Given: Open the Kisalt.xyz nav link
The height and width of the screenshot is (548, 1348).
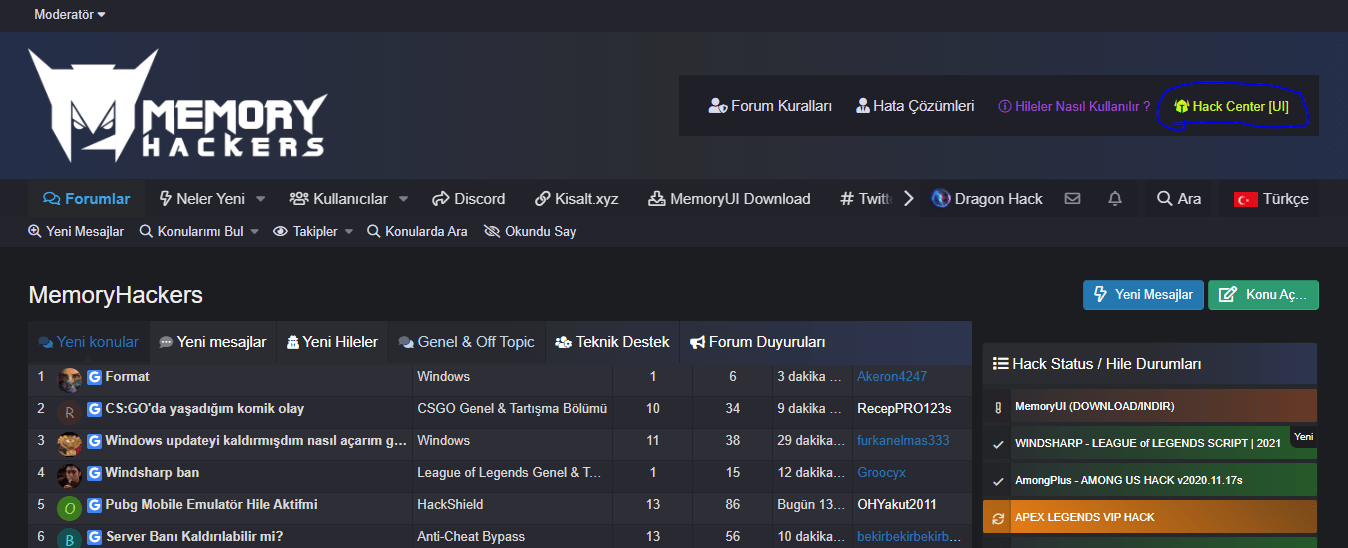Looking at the screenshot, I should click(x=577, y=198).
